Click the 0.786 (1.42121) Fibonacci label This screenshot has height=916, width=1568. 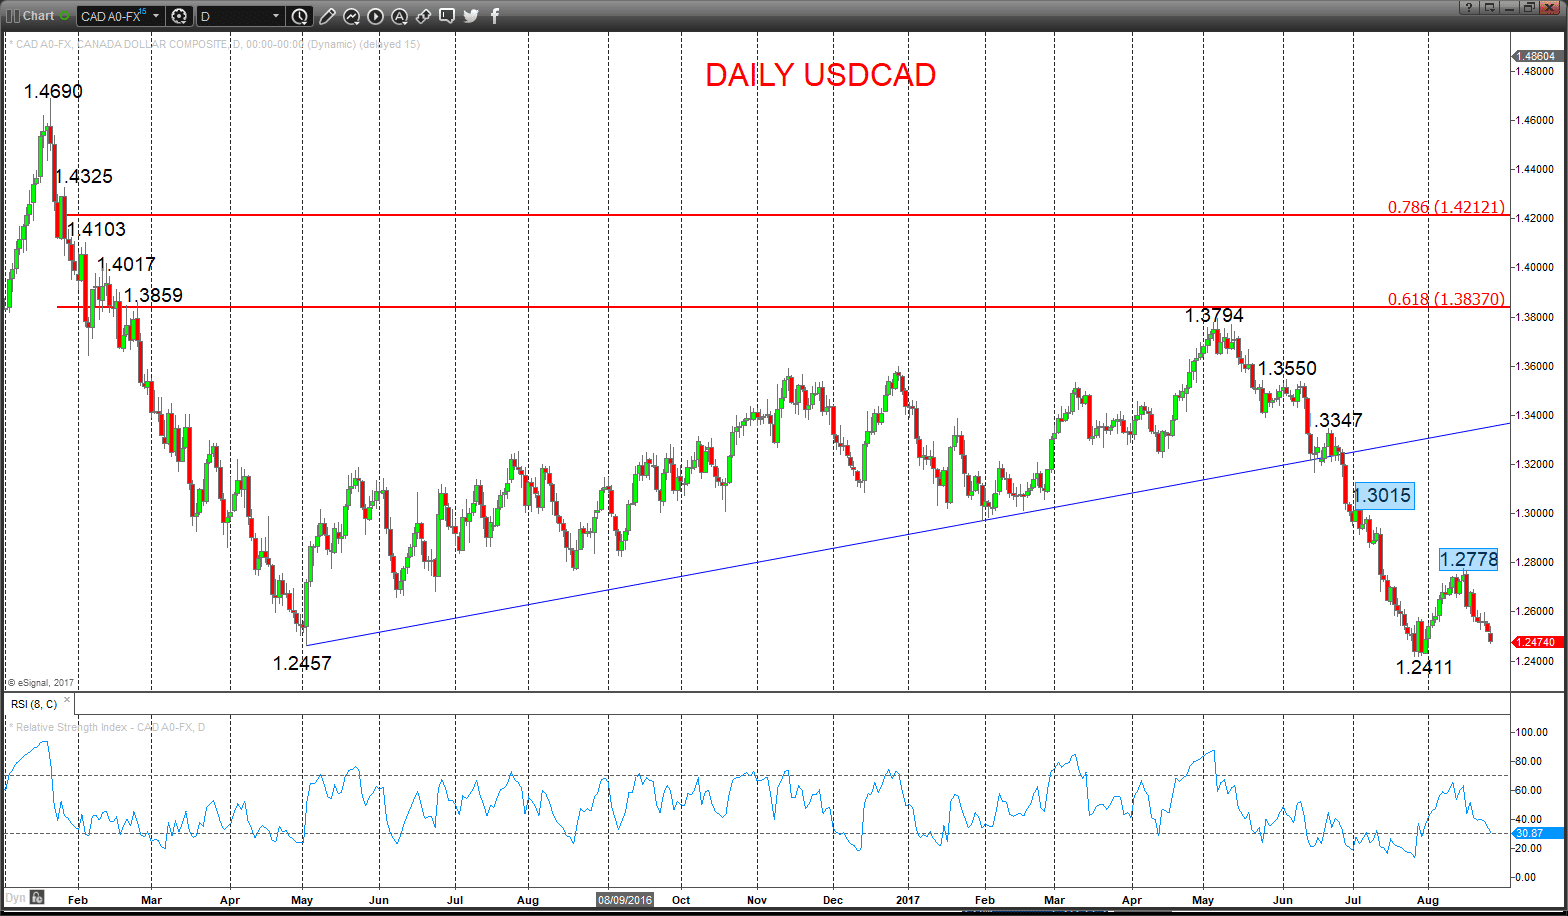click(x=1446, y=207)
